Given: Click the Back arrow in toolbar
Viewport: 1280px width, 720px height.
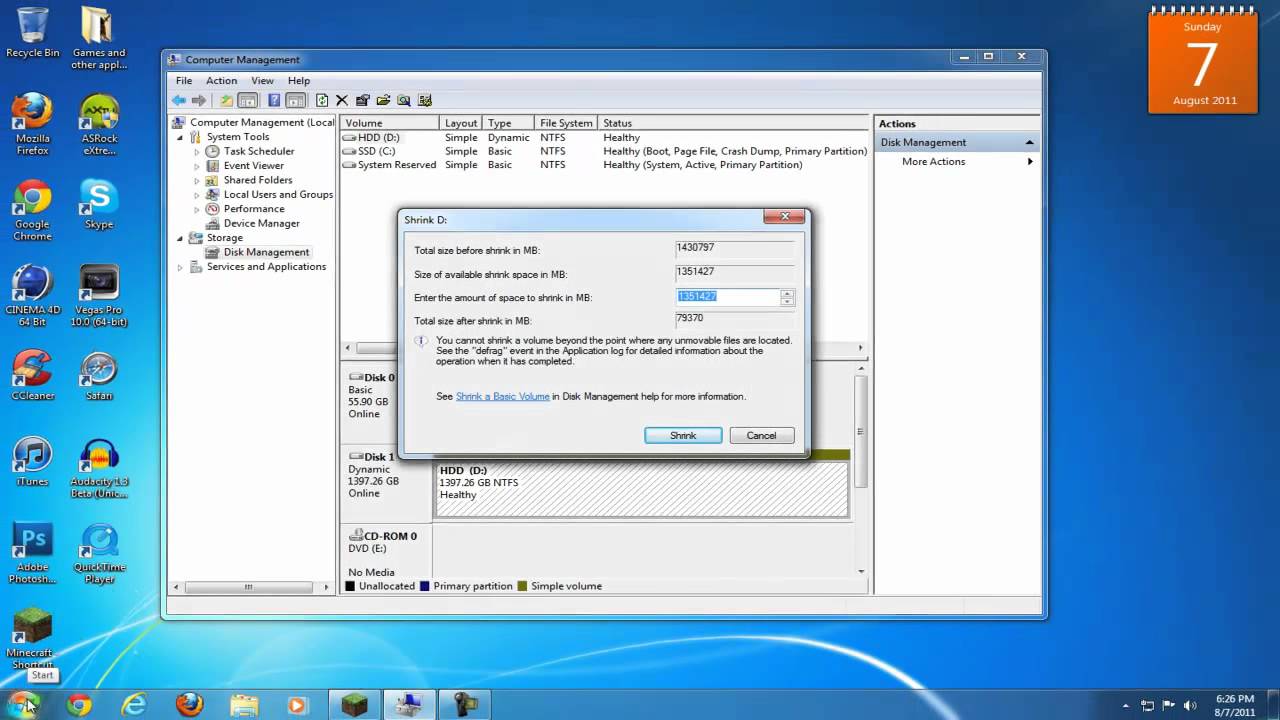Looking at the screenshot, I should point(178,100).
